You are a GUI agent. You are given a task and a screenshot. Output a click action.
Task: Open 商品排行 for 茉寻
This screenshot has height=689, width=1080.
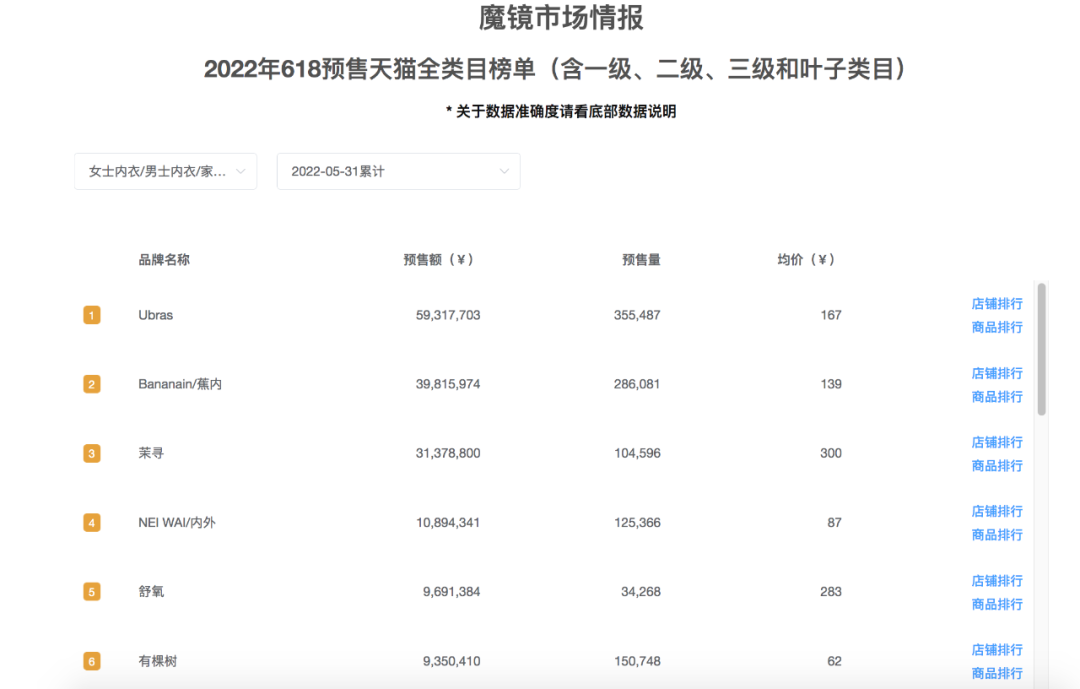click(997, 465)
